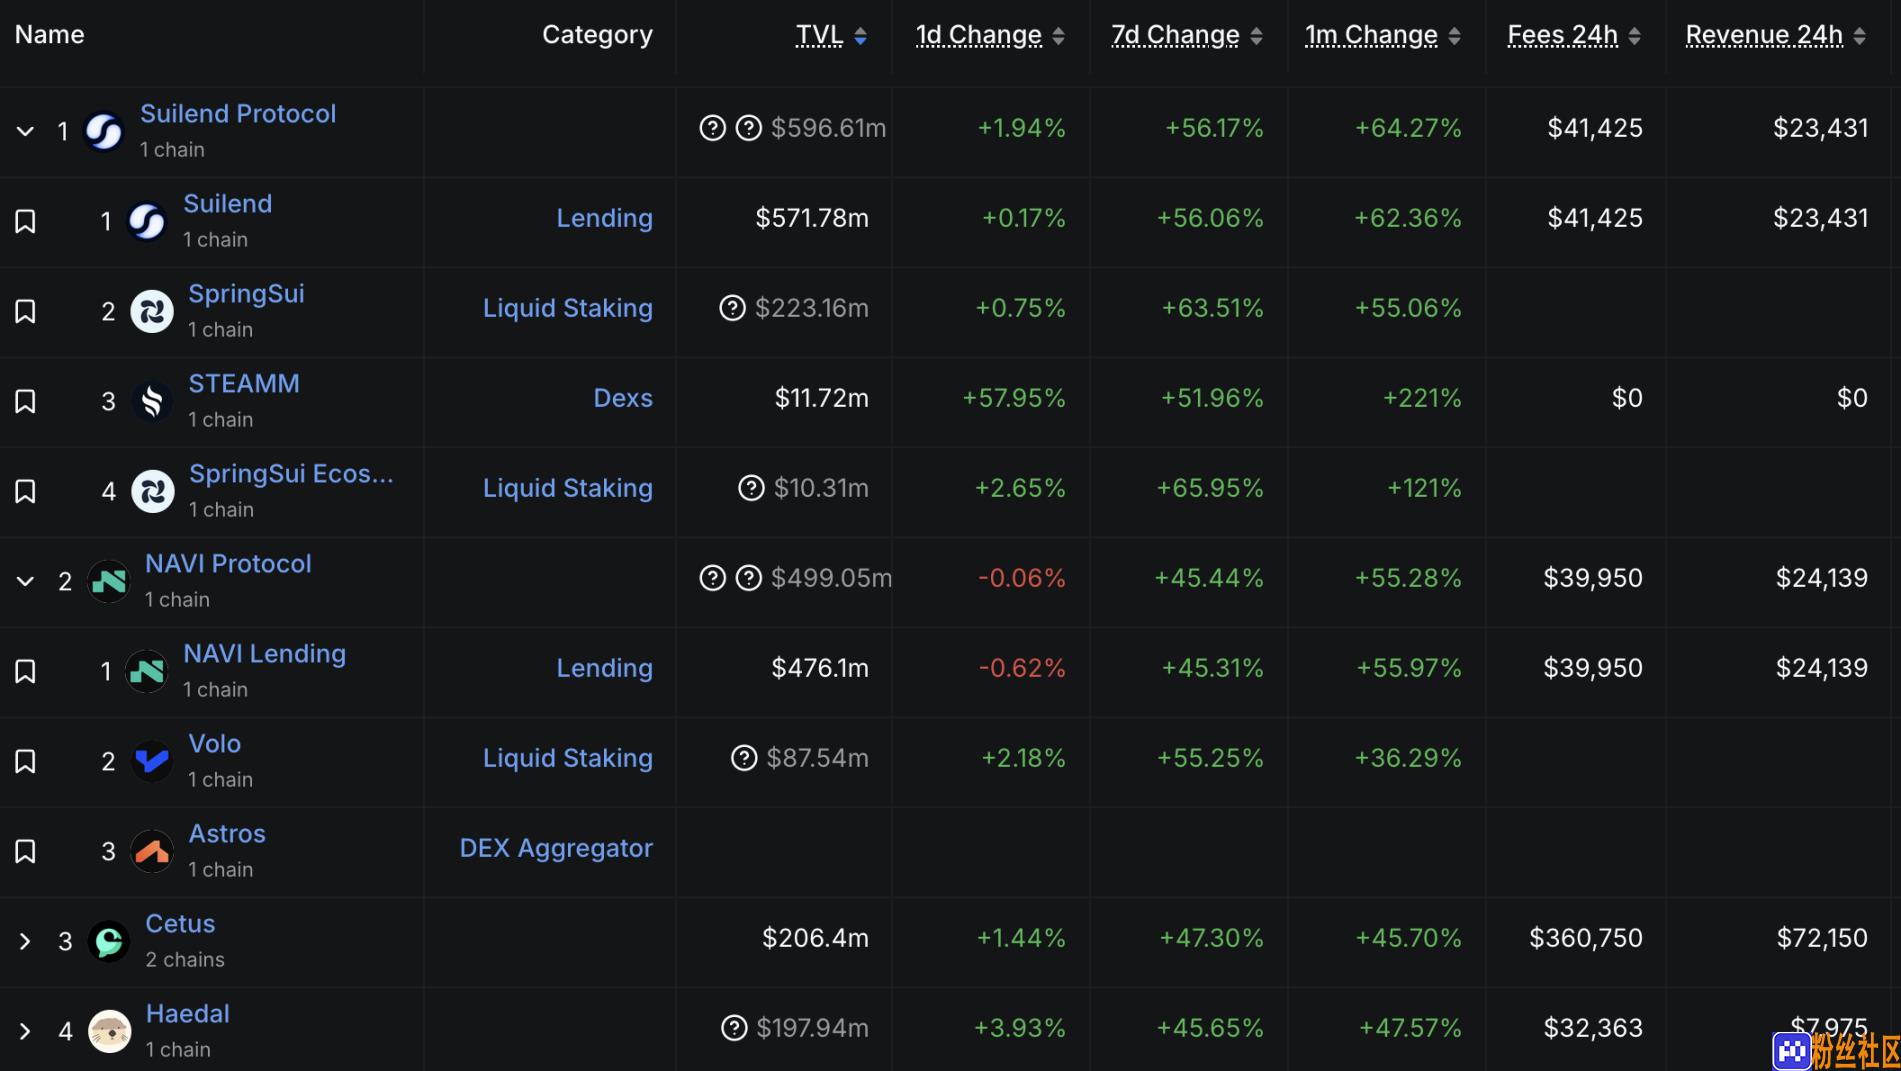This screenshot has width=1901, height=1071.
Task: Bookmark the Astros row
Action: pyautogui.click(x=25, y=851)
